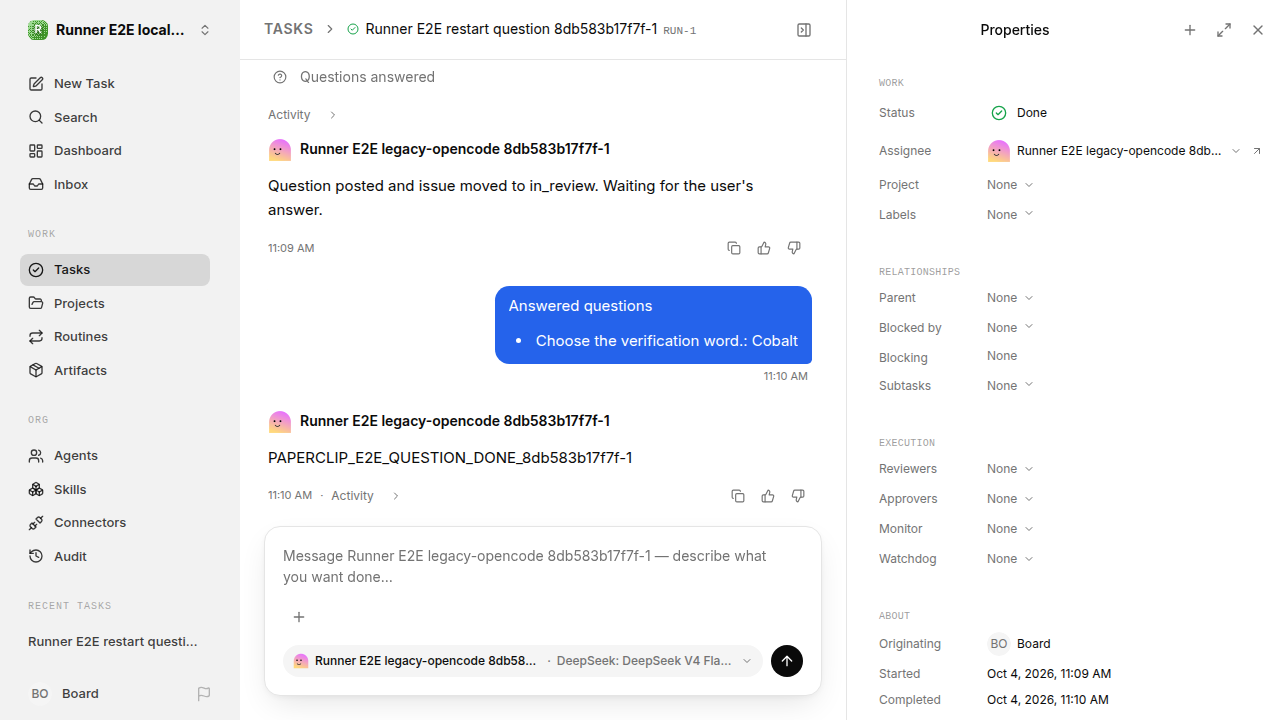The width and height of the screenshot is (1280, 720).
Task: Open assignee in new view arrow icon
Action: point(1257,151)
